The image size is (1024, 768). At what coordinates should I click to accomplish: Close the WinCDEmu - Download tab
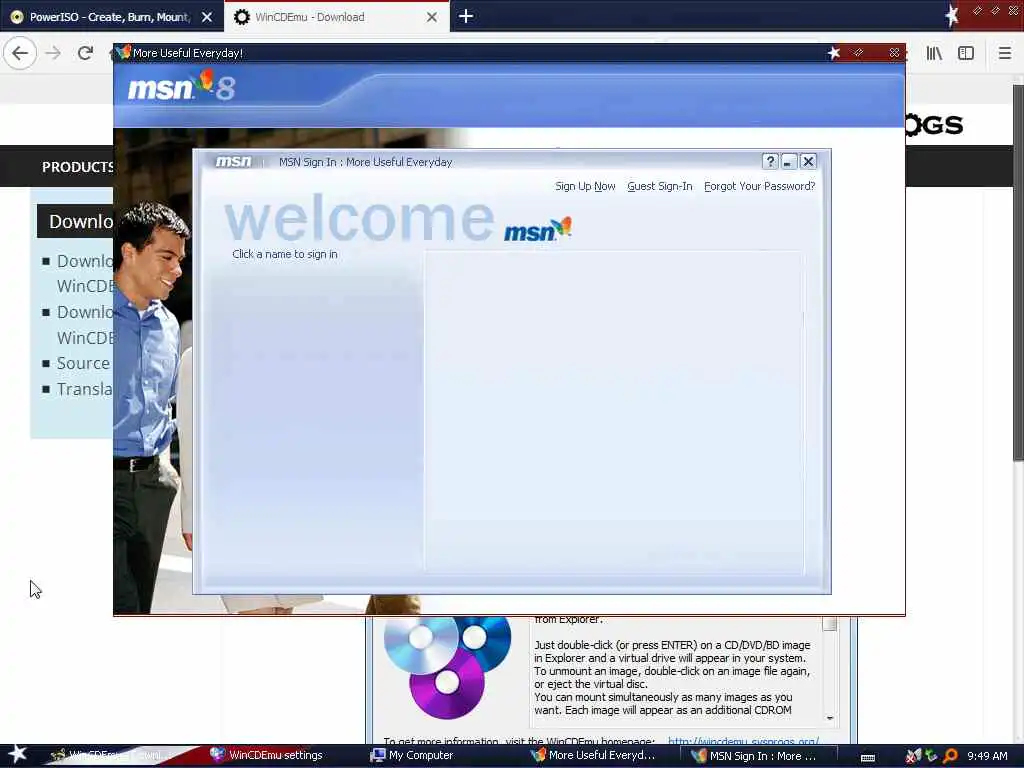[432, 17]
